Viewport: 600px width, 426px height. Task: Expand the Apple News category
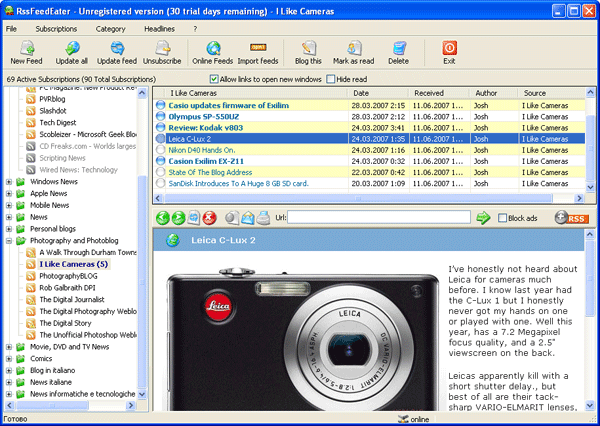coord(9,194)
